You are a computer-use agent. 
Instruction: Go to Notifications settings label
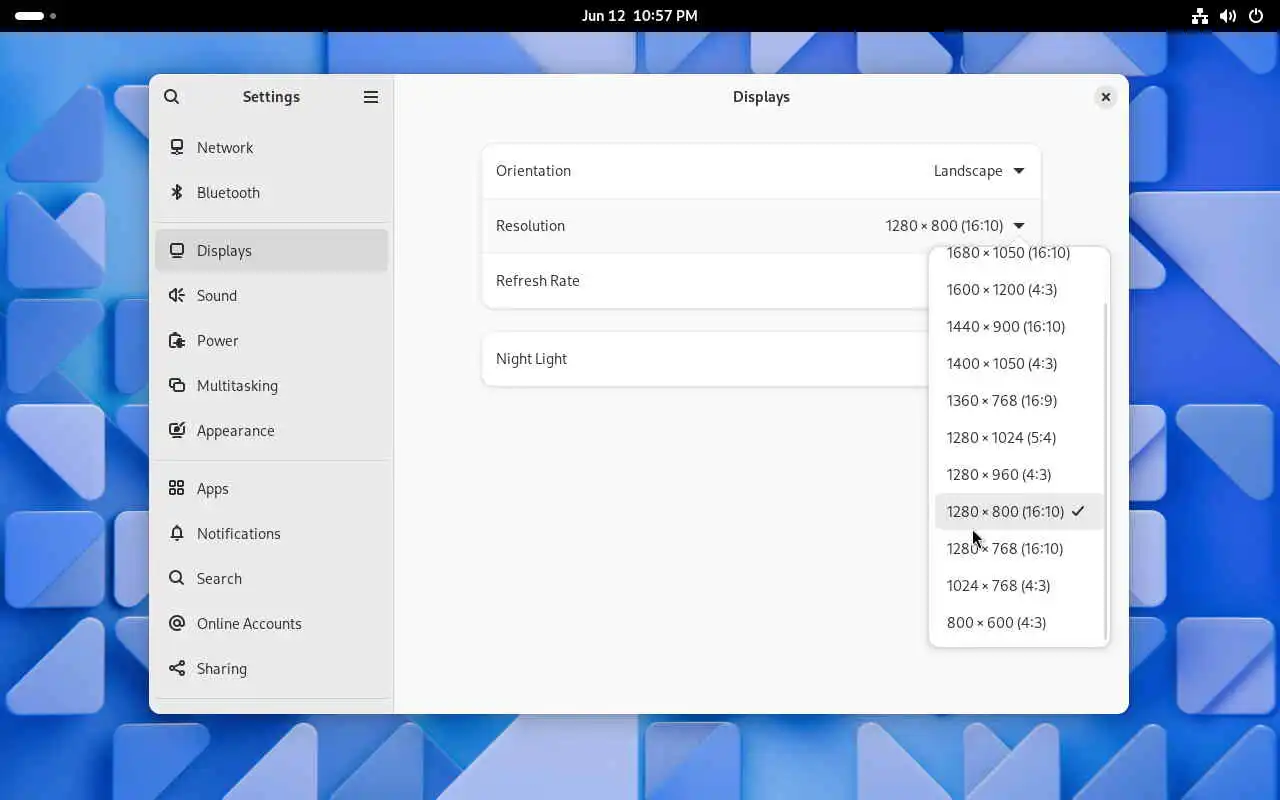(239, 533)
